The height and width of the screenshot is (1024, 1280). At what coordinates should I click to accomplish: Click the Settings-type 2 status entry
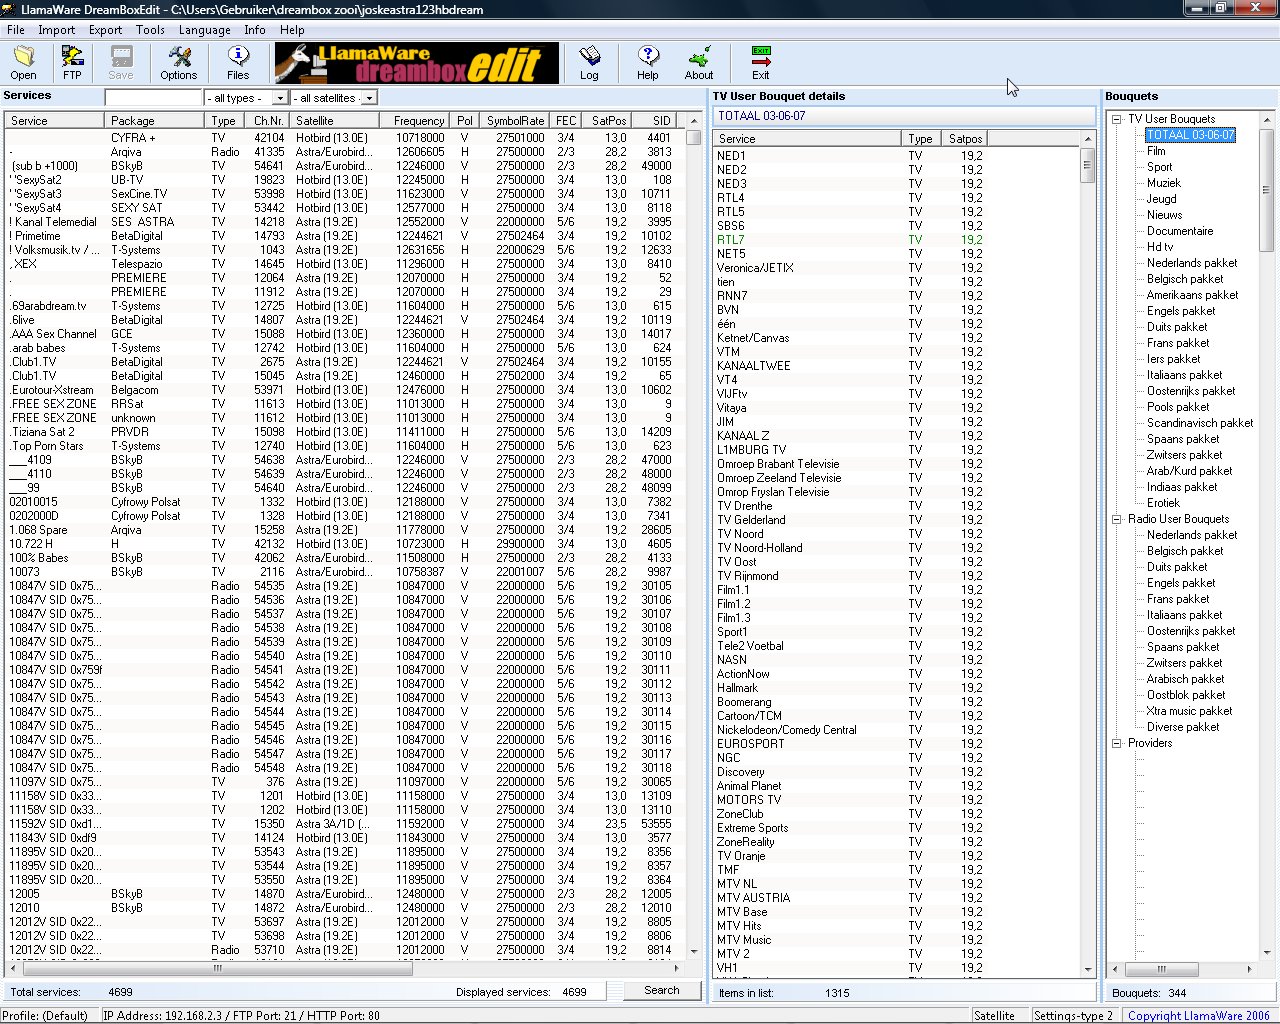click(1073, 1015)
